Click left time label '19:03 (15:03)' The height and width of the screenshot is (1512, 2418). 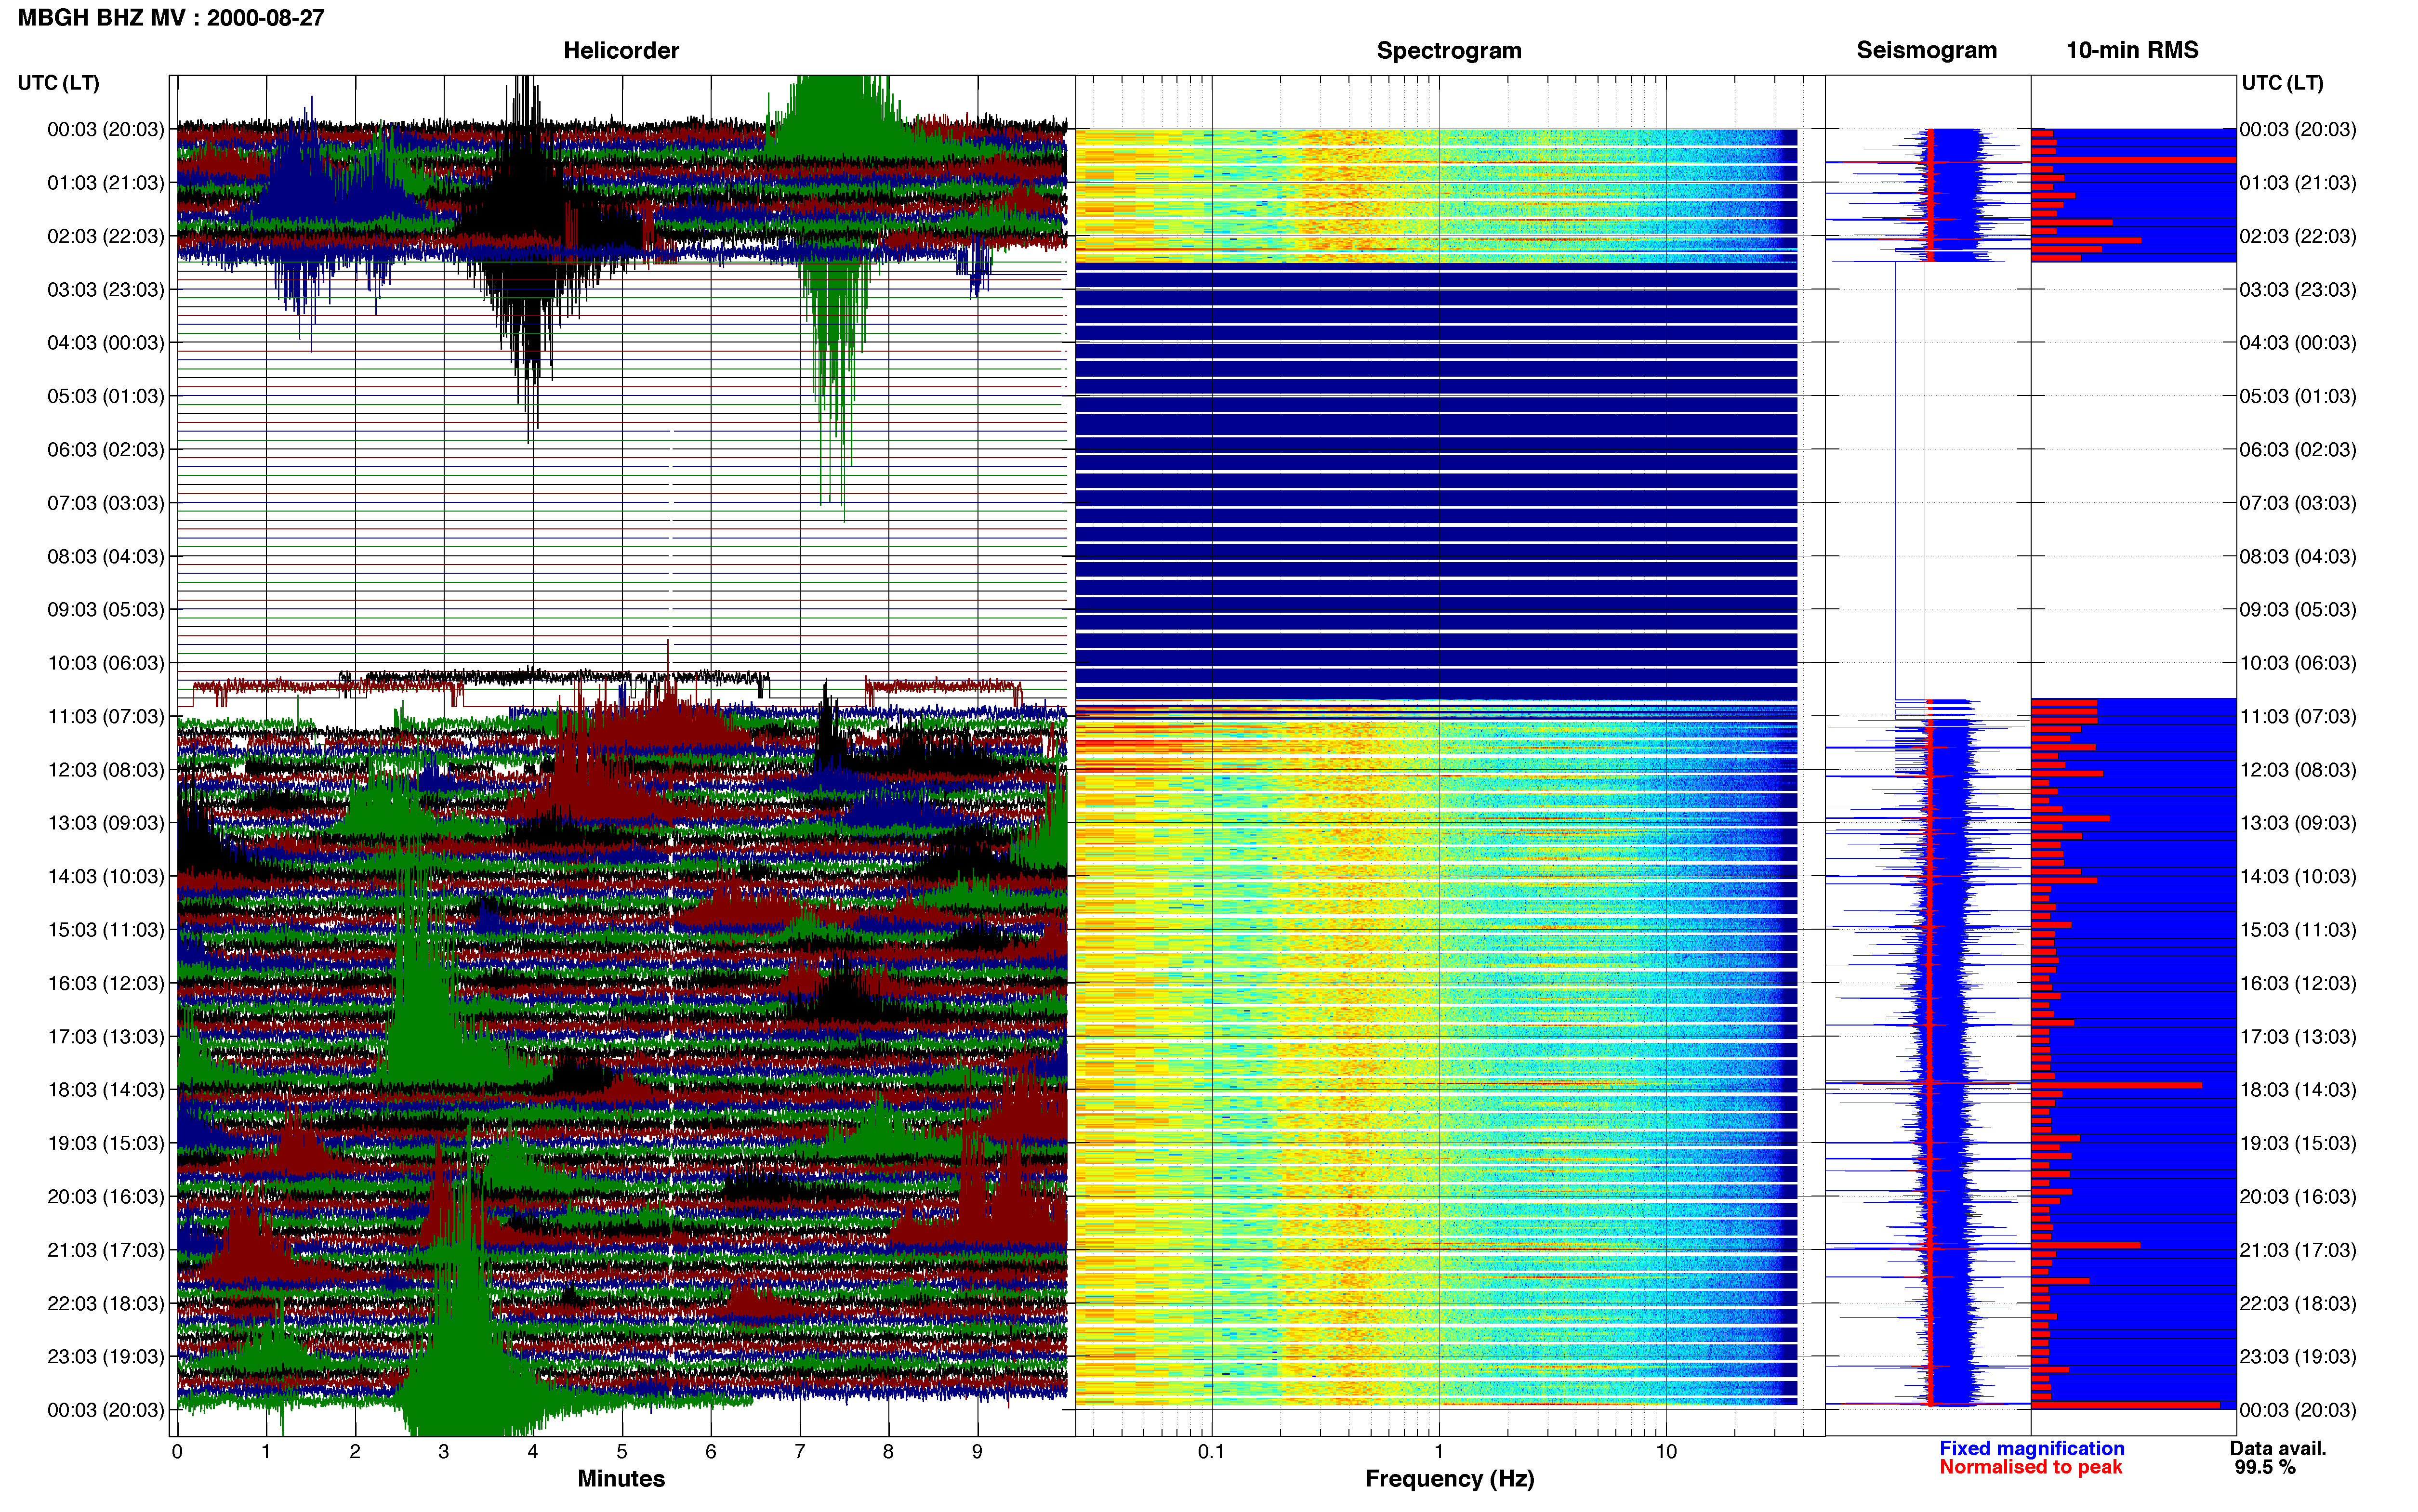[x=106, y=1143]
